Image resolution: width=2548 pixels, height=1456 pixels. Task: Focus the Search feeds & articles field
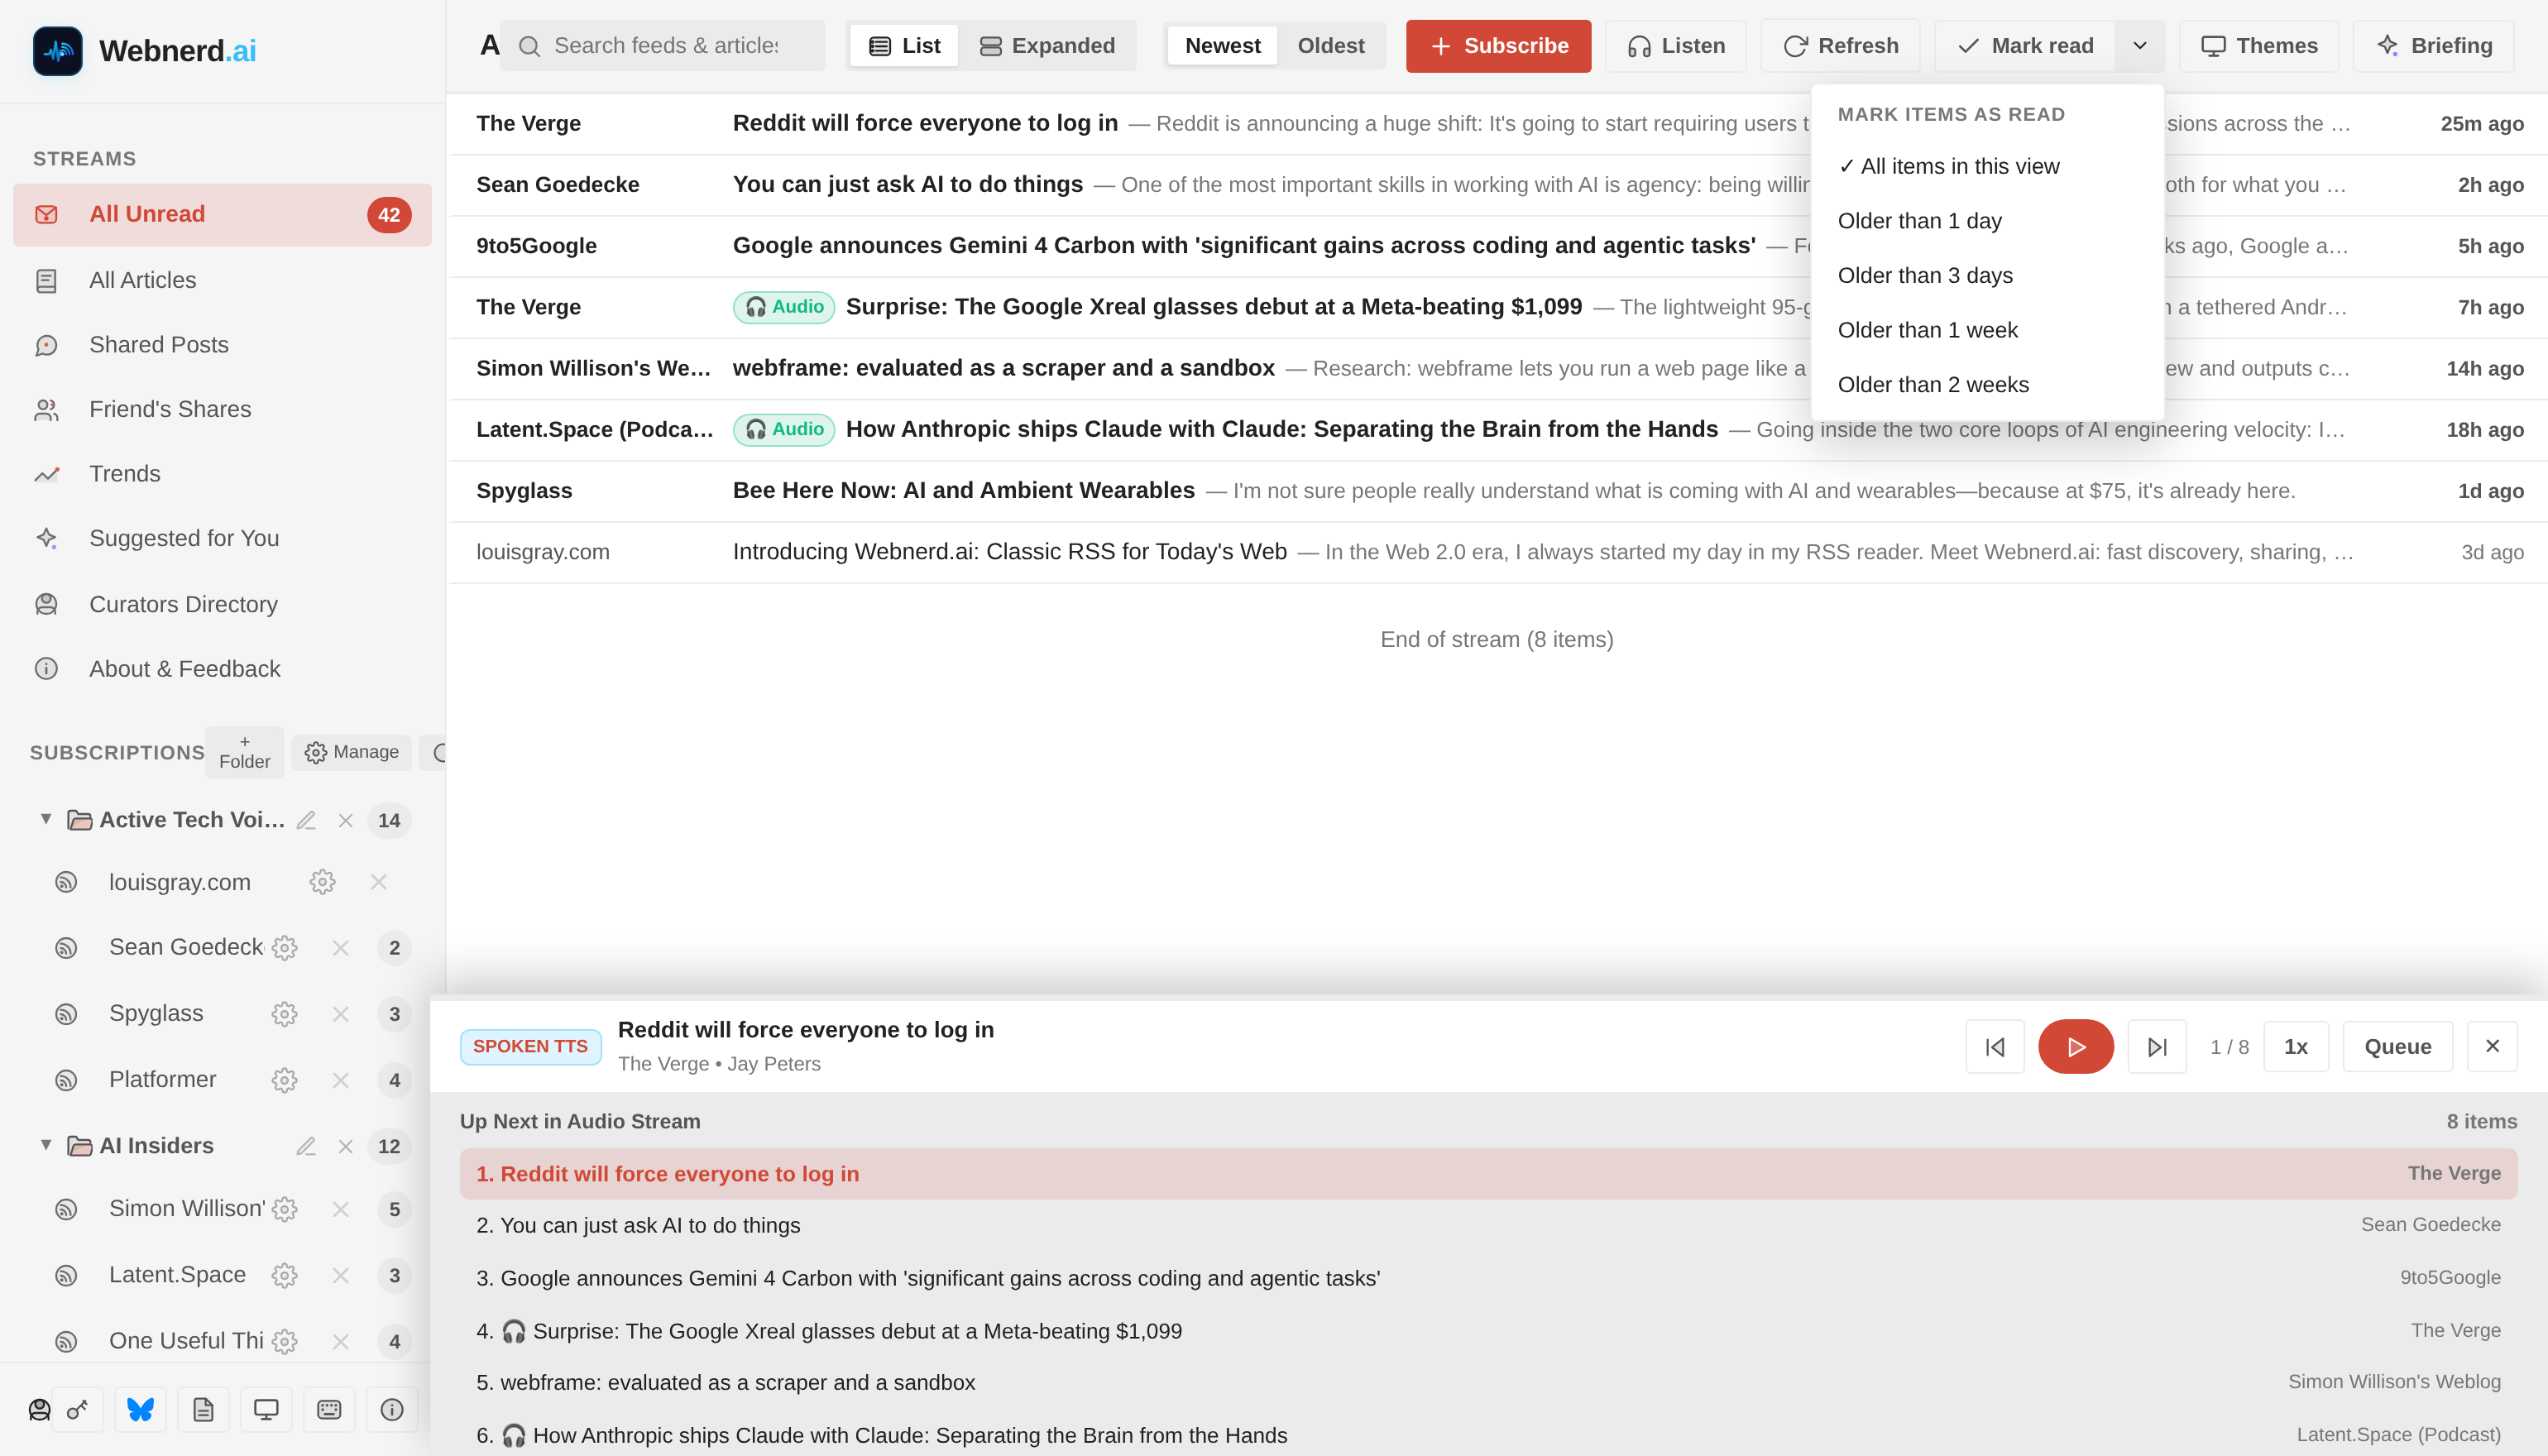[663, 46]
